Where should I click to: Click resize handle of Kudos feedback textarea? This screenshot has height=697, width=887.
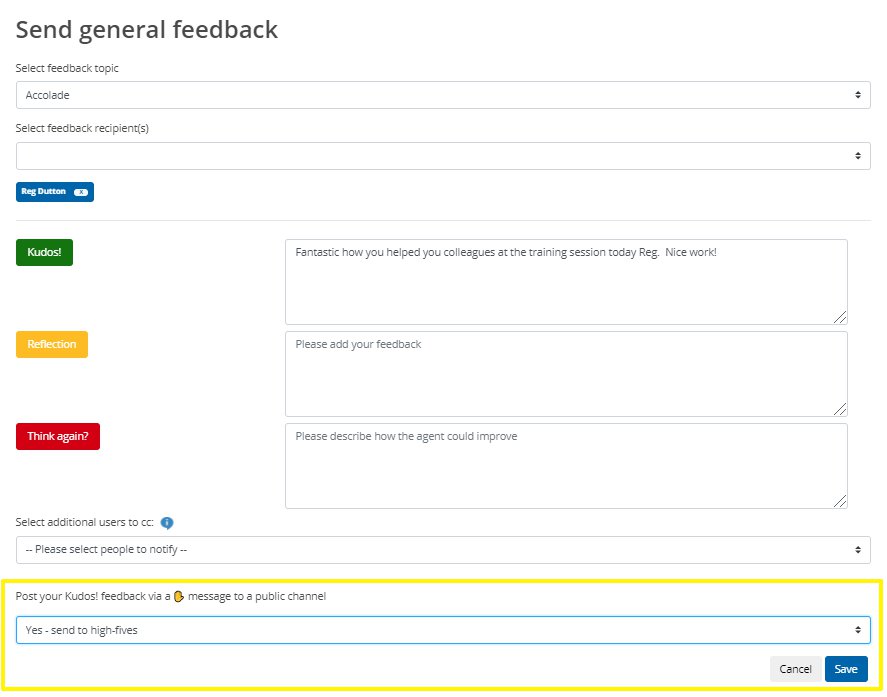coord(840,317)
